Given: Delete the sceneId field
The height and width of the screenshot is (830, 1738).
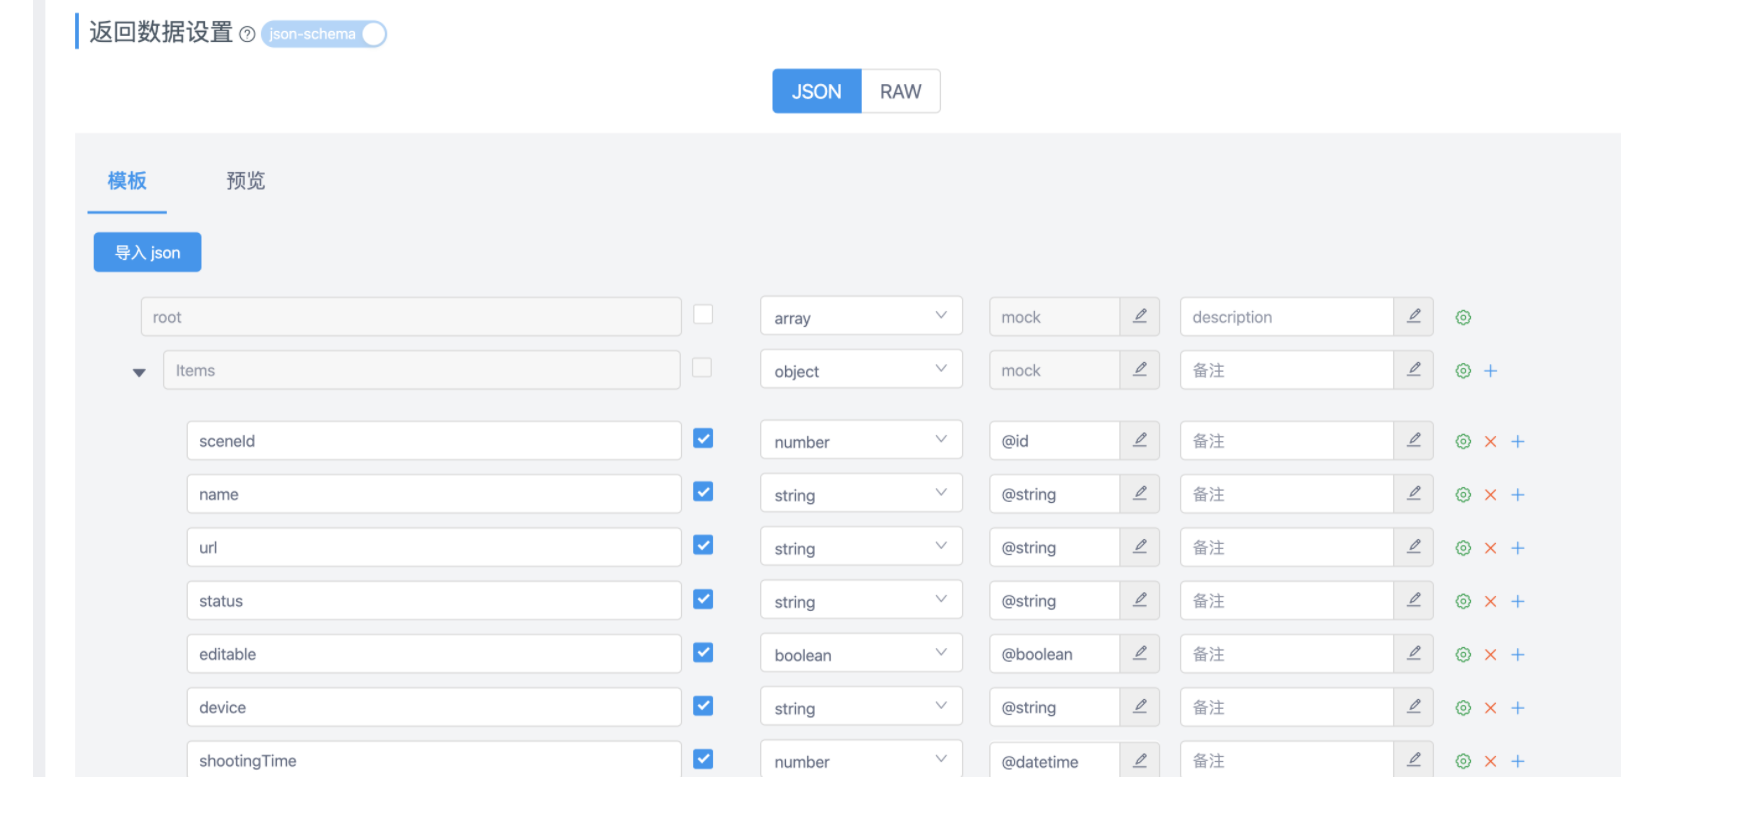Looking at the screenshot, I should tap(1491, 442).
